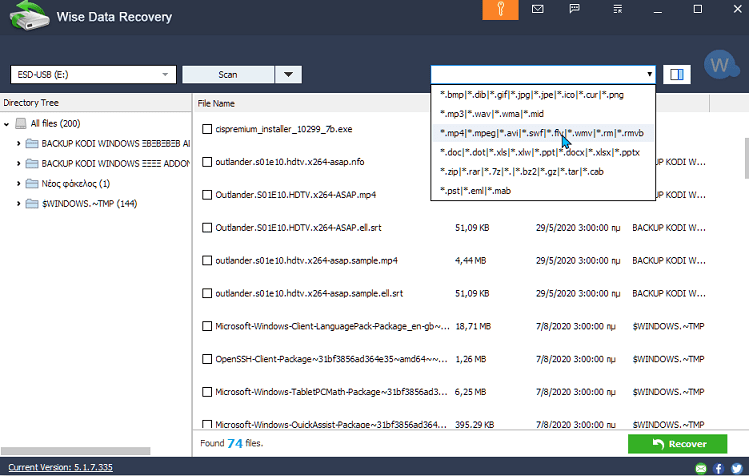Open the Scan button's dropdown arrow

[288, 75]
